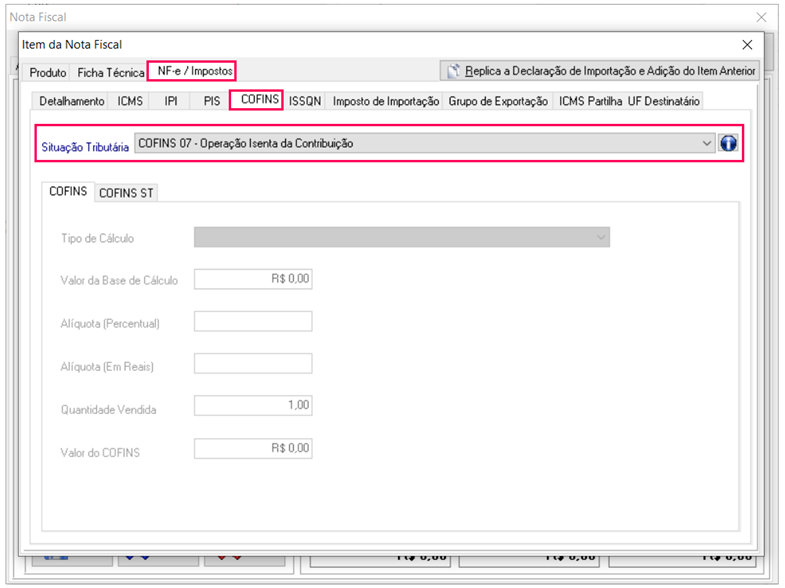Open the Ficha Técnica tab
The width and height of the screenshot is (785, 588).
[x=111, y=73]
